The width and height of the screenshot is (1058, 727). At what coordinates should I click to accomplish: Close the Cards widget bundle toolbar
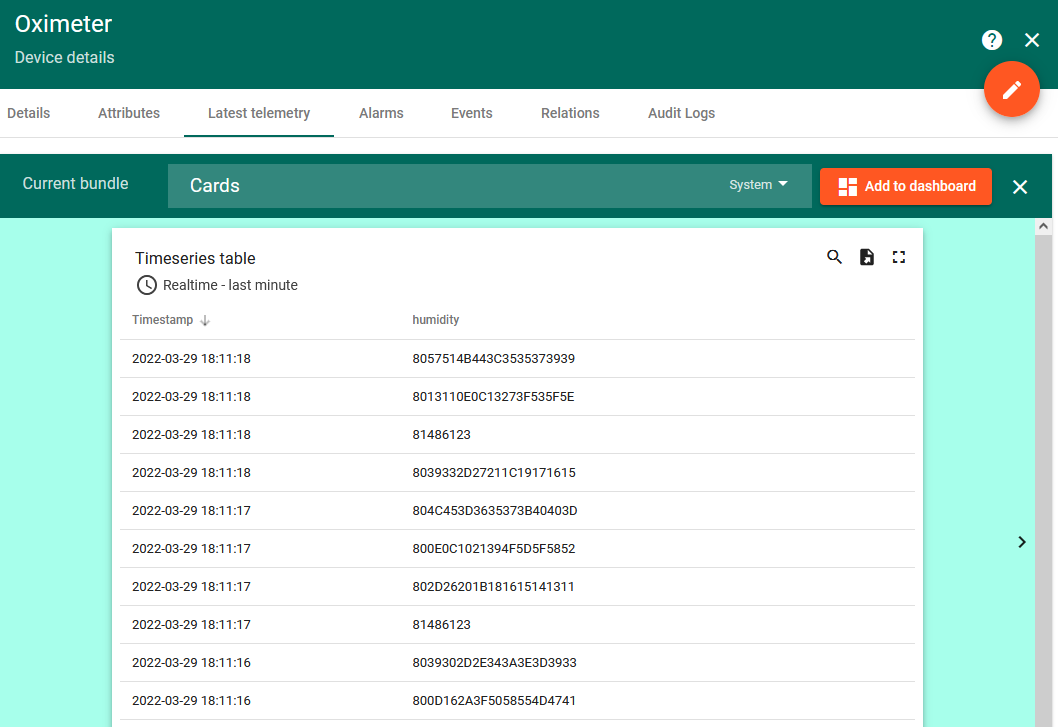1019,186
